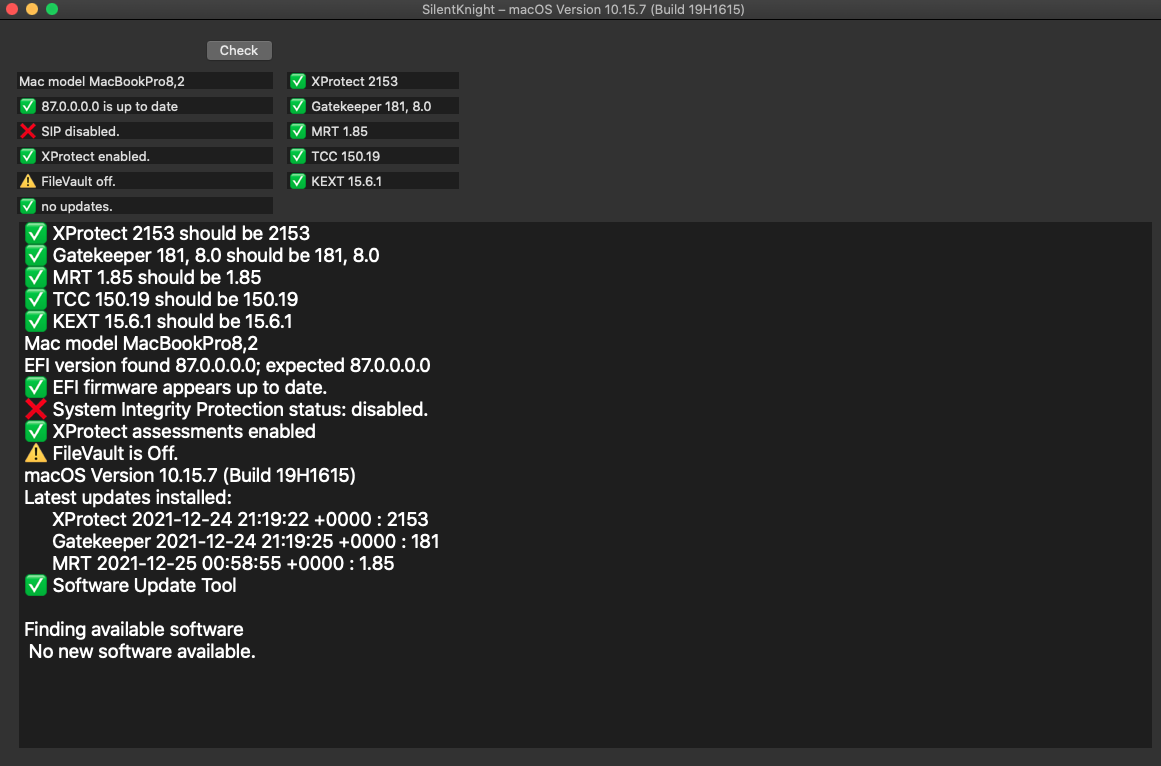Click checkmark on 'TCC 150.19 should be 150.19' line
The height and width of the screenshot is (766, 1161).
pos(36,299)
